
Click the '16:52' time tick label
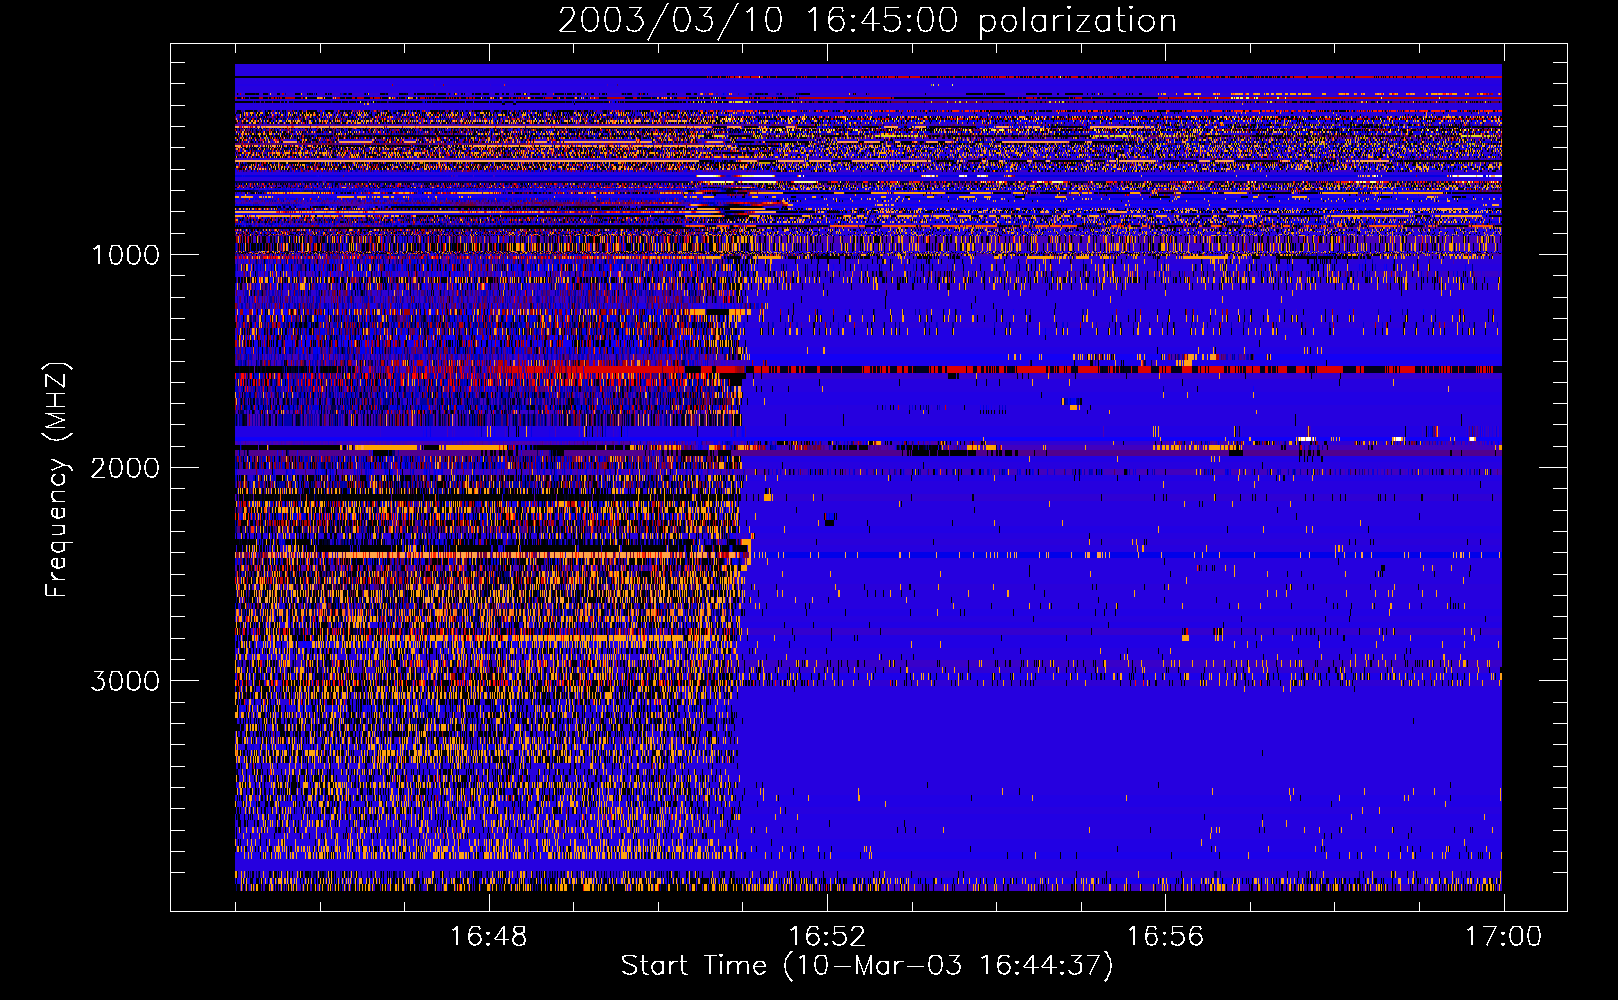click(827, 937)
